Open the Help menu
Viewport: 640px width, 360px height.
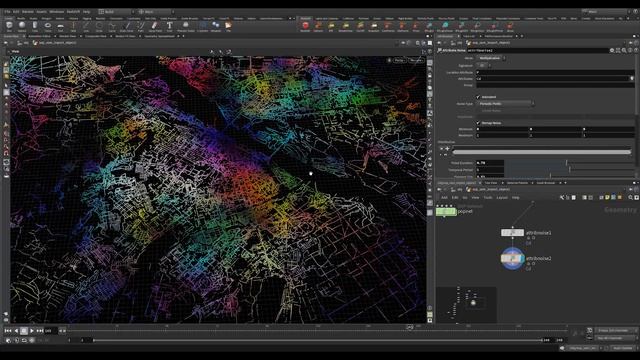pos(87,12)
